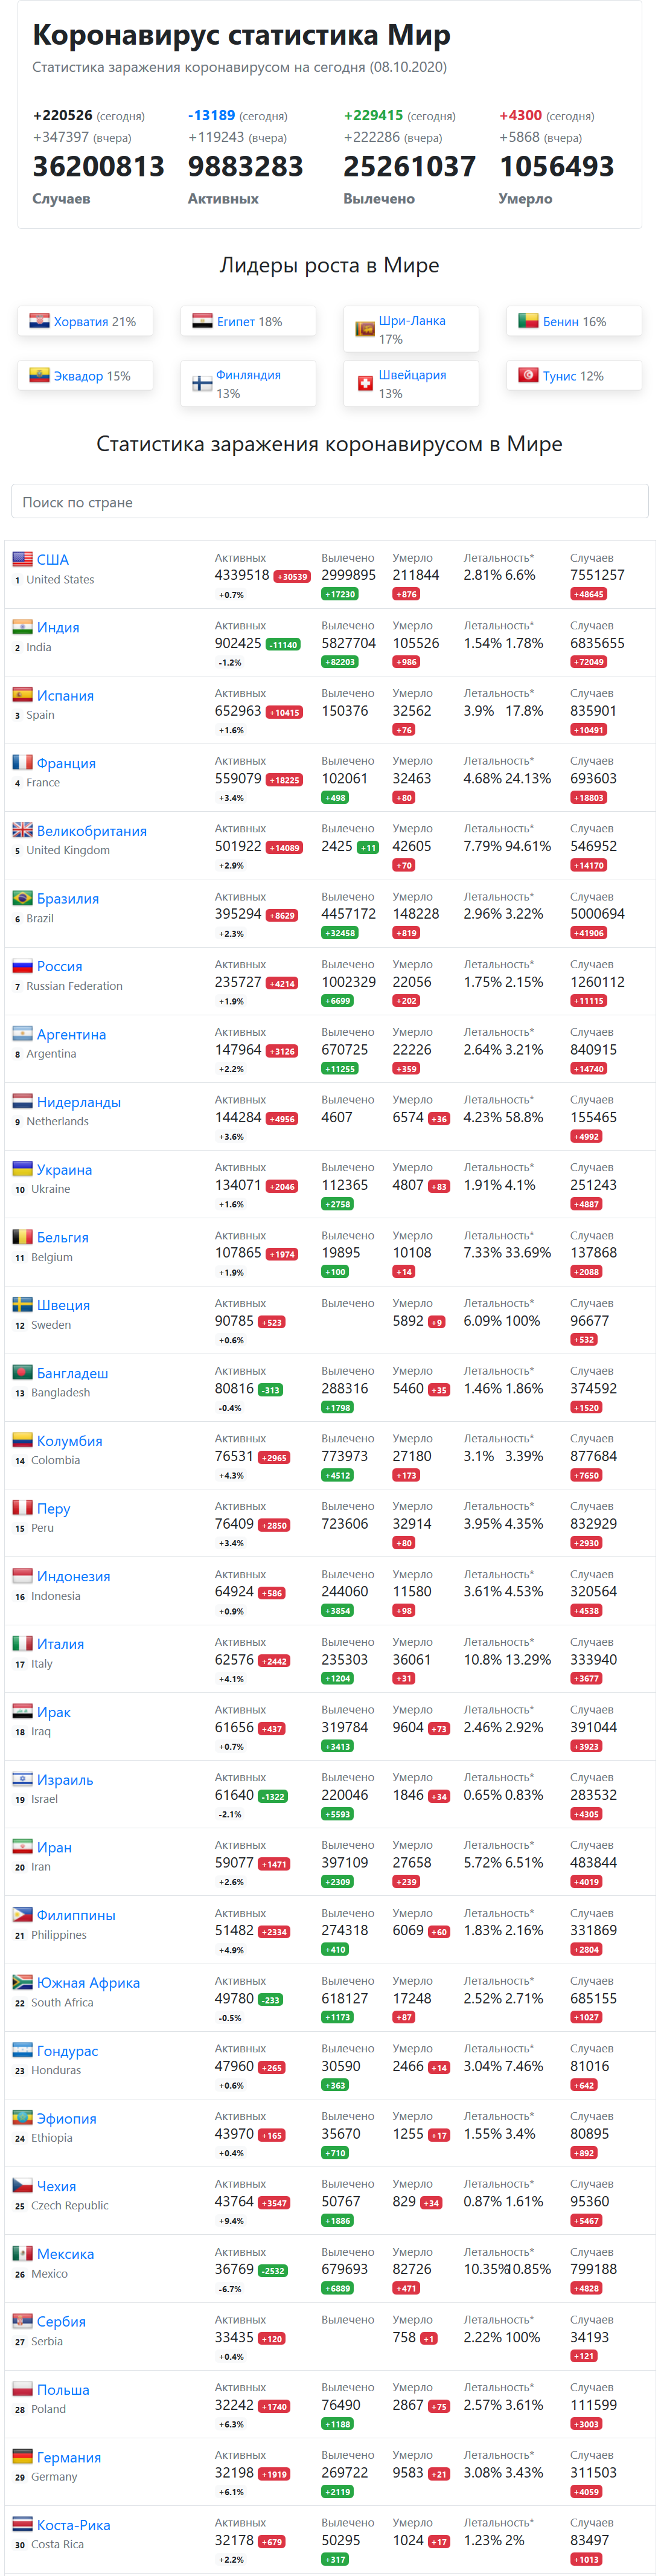The image size is (661, 2576).
Task: Click the Switzerland flag icon
Action: [x=365, y=382]
